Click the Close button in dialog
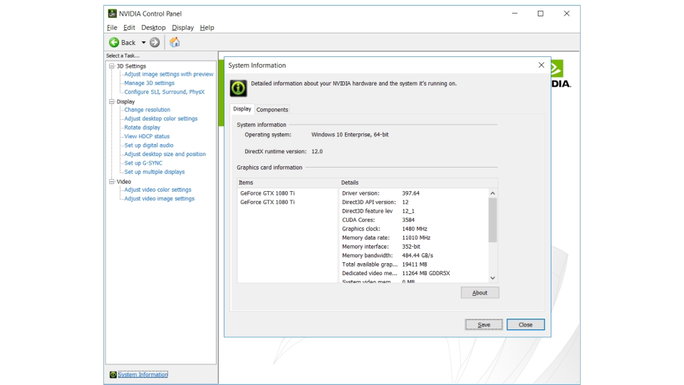 (525, 324)
